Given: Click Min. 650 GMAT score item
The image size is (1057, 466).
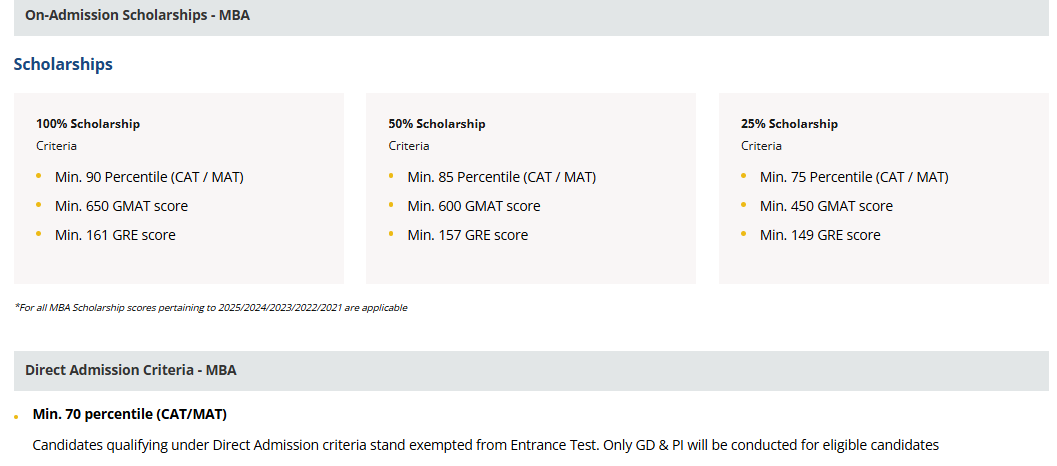Looking at the screenshot, I should [x=121, y=206].
